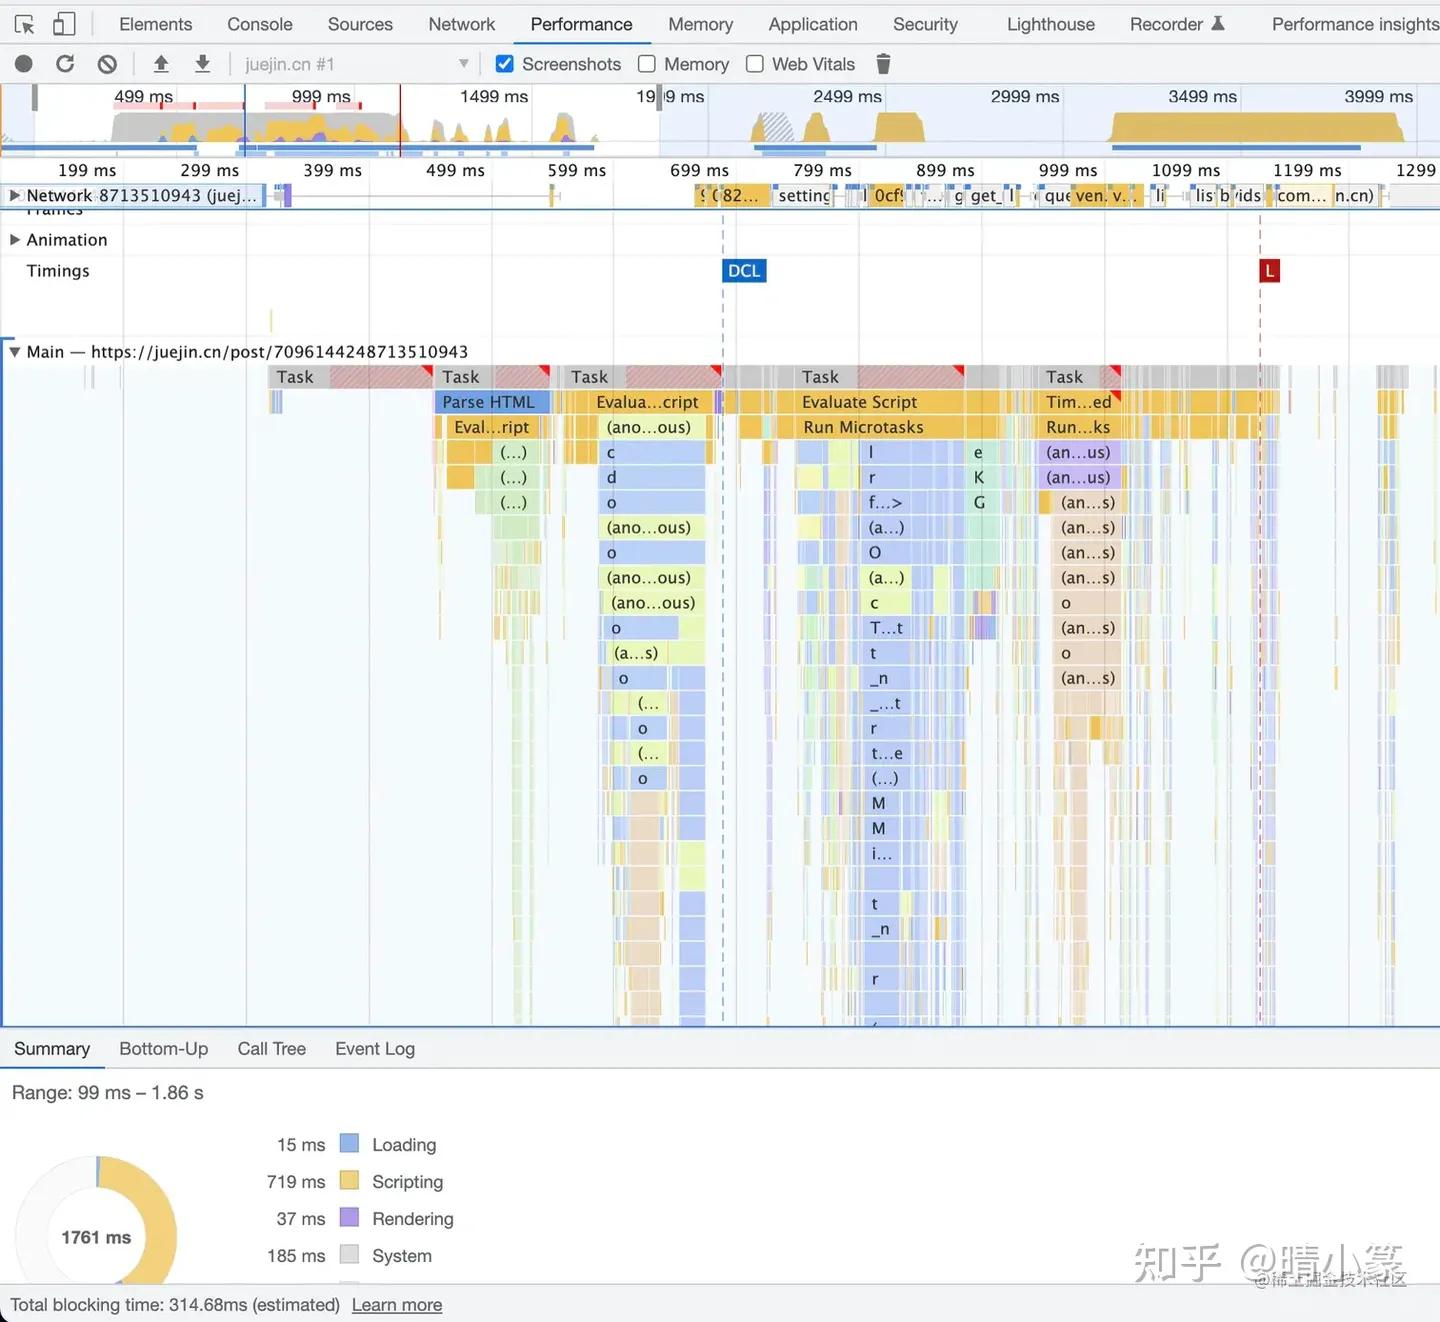Viewport: 1440px width, 1322px height.
Task: Toggle the device toolbar icon
Action: click(64, 25)
